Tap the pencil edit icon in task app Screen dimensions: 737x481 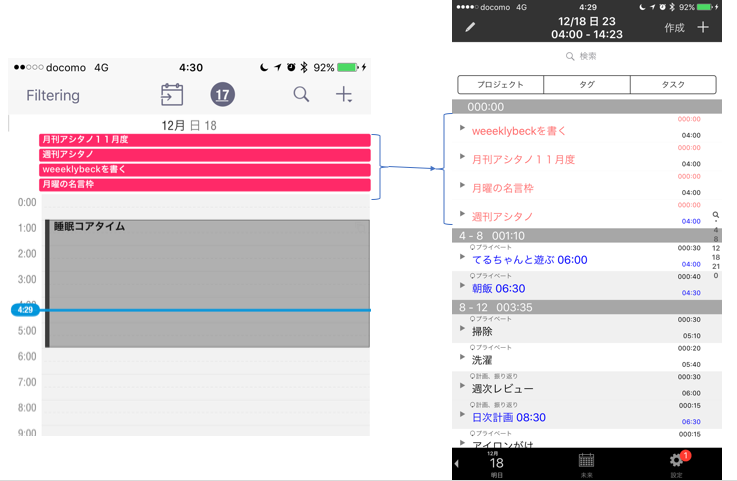tap(471, 27)
